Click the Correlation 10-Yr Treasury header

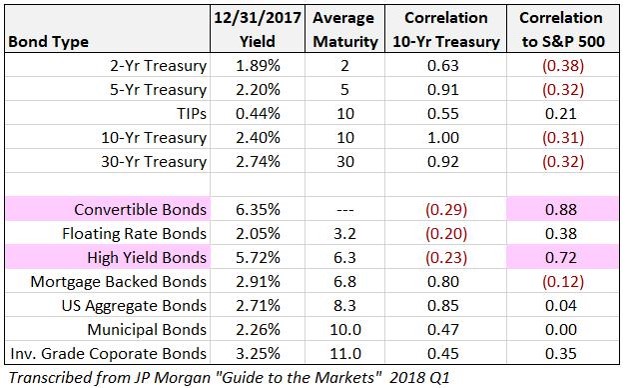tap(446, 29)
